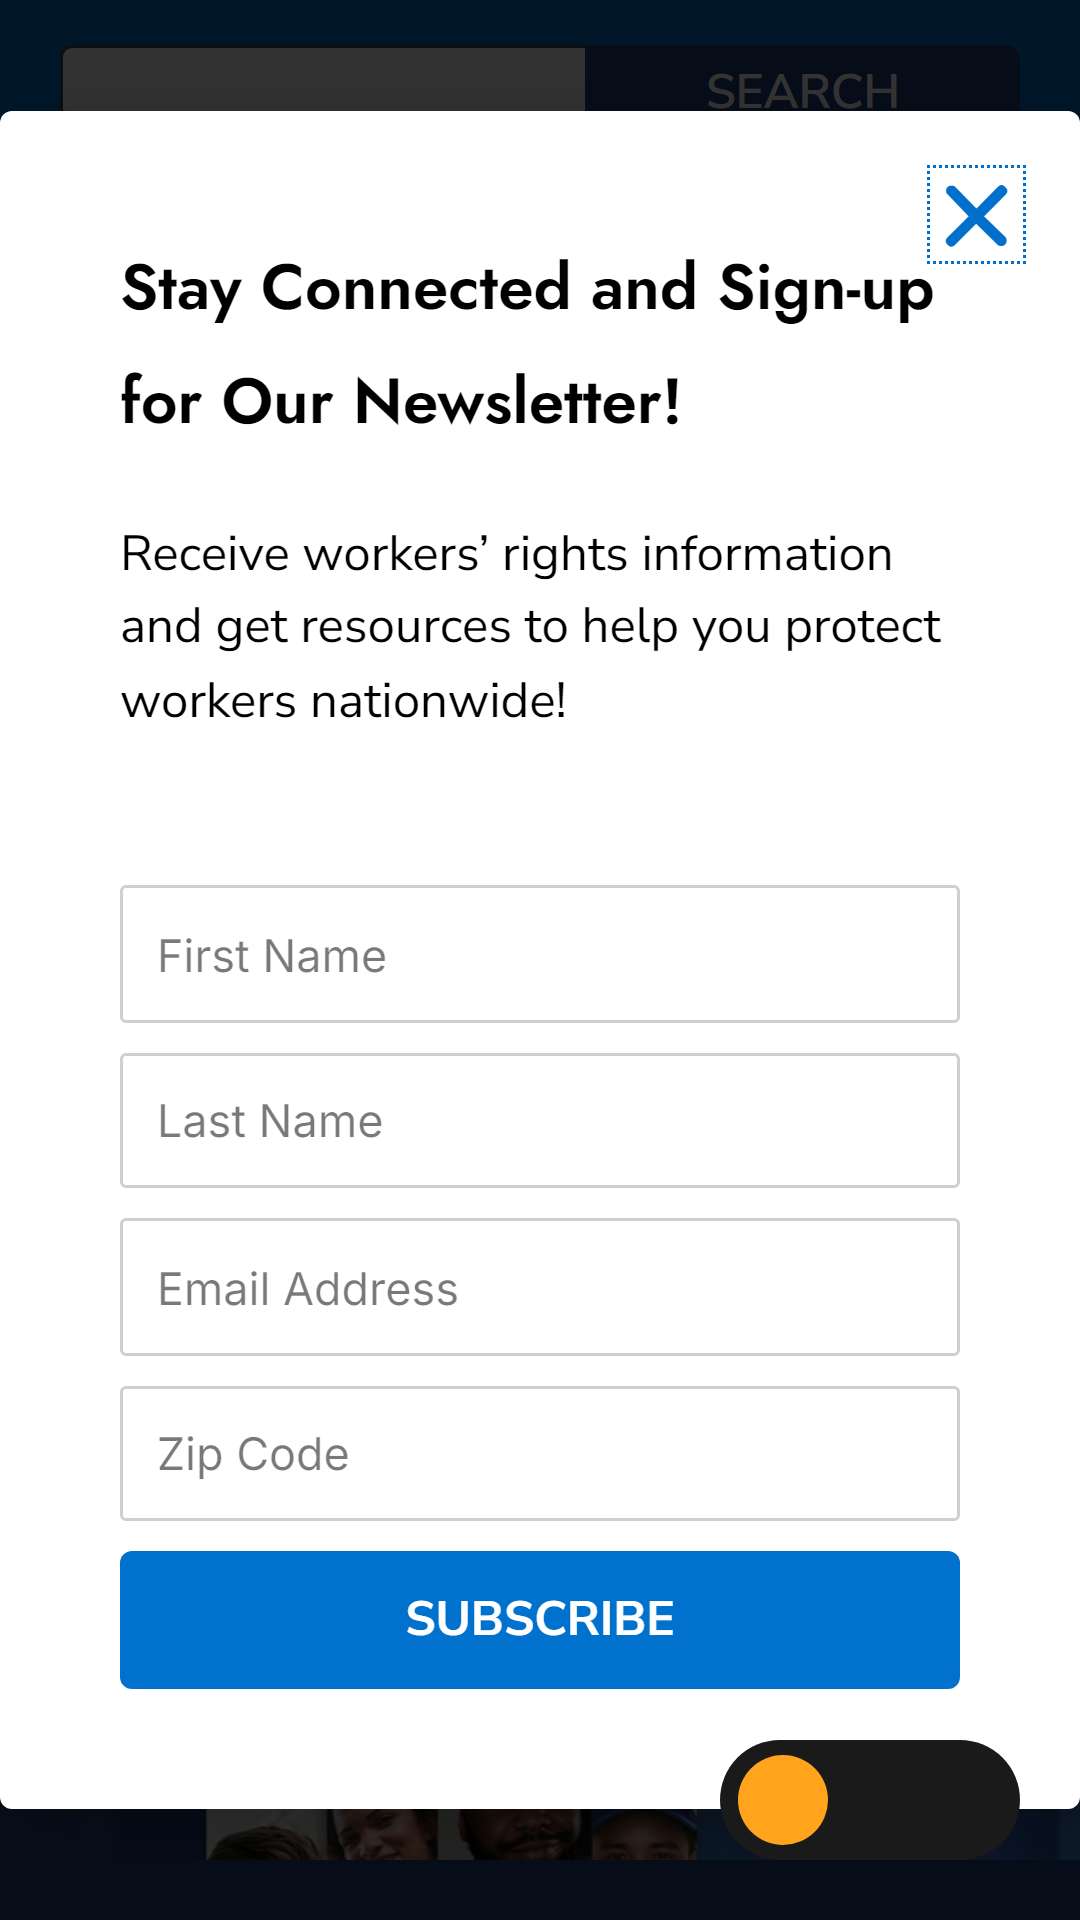Click into the Last Name field
Screen dimensions: 1080x1920
(x=540, y=1121)
